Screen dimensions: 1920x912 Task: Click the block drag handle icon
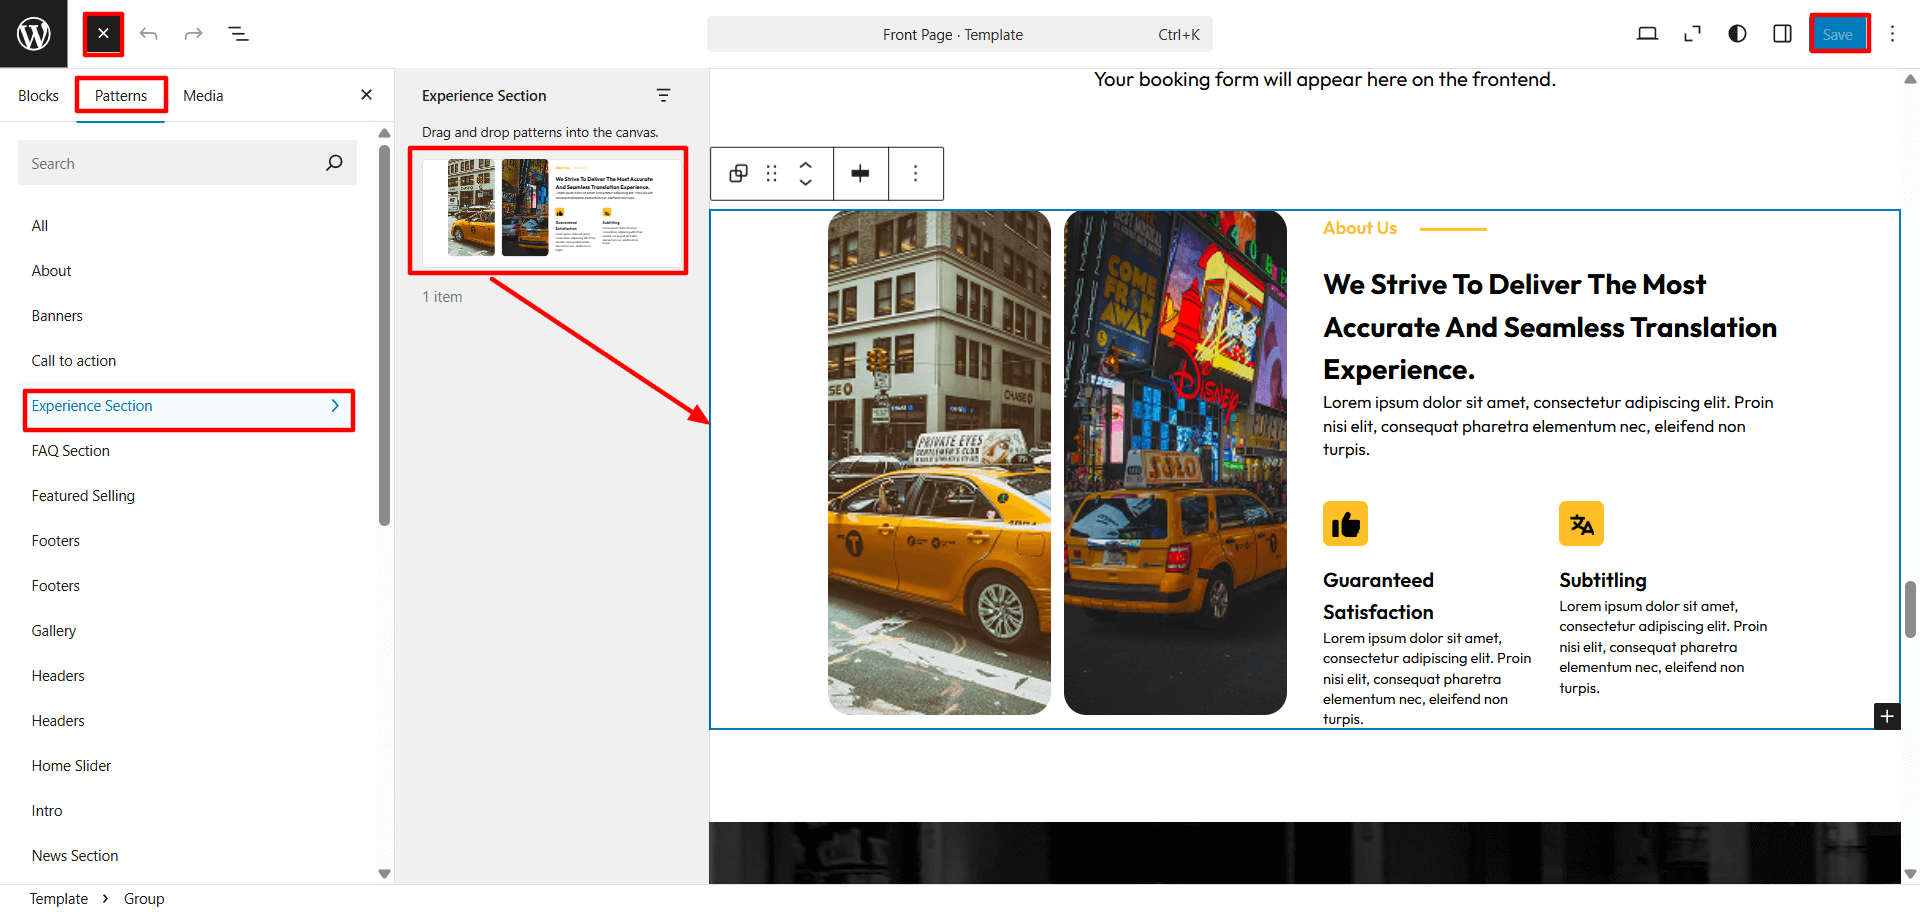pyautogui.click(x=771, y=174)
